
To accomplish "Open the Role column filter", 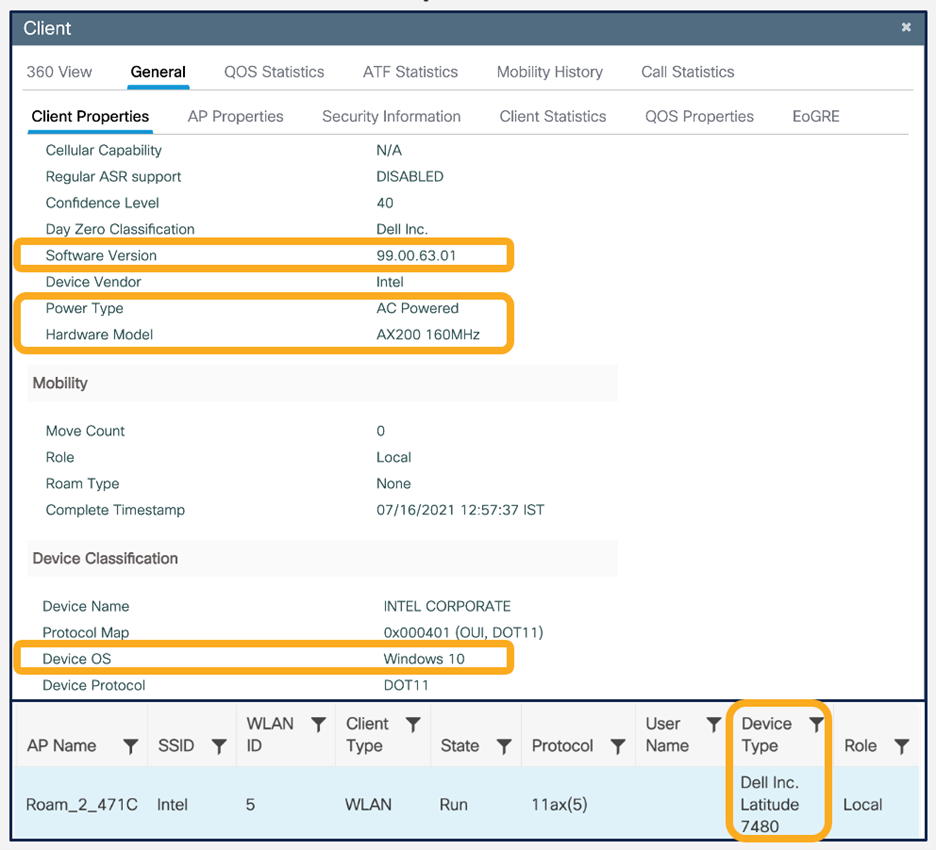I will coord(903,746).
